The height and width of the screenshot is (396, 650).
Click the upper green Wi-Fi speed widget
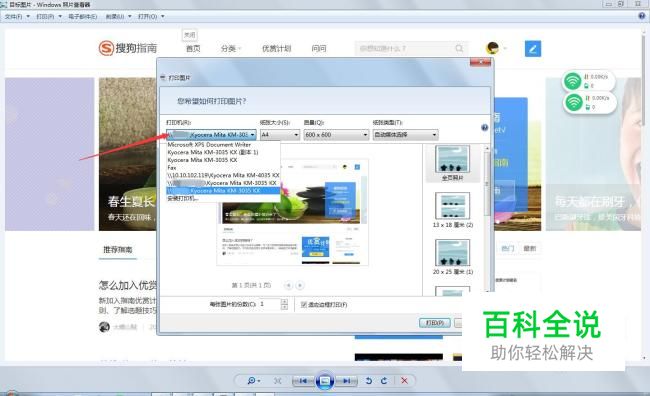pos(588,81)
